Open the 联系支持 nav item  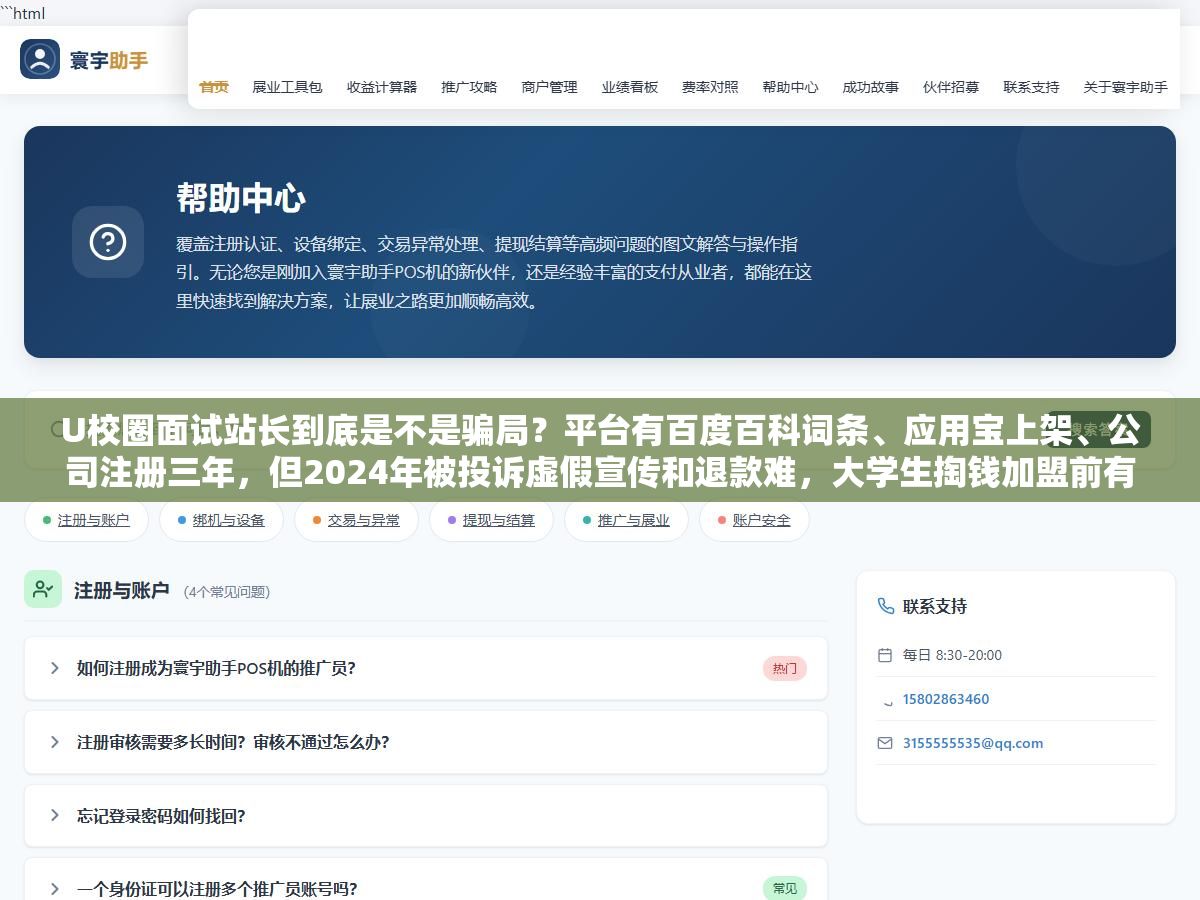[1031, 87]
